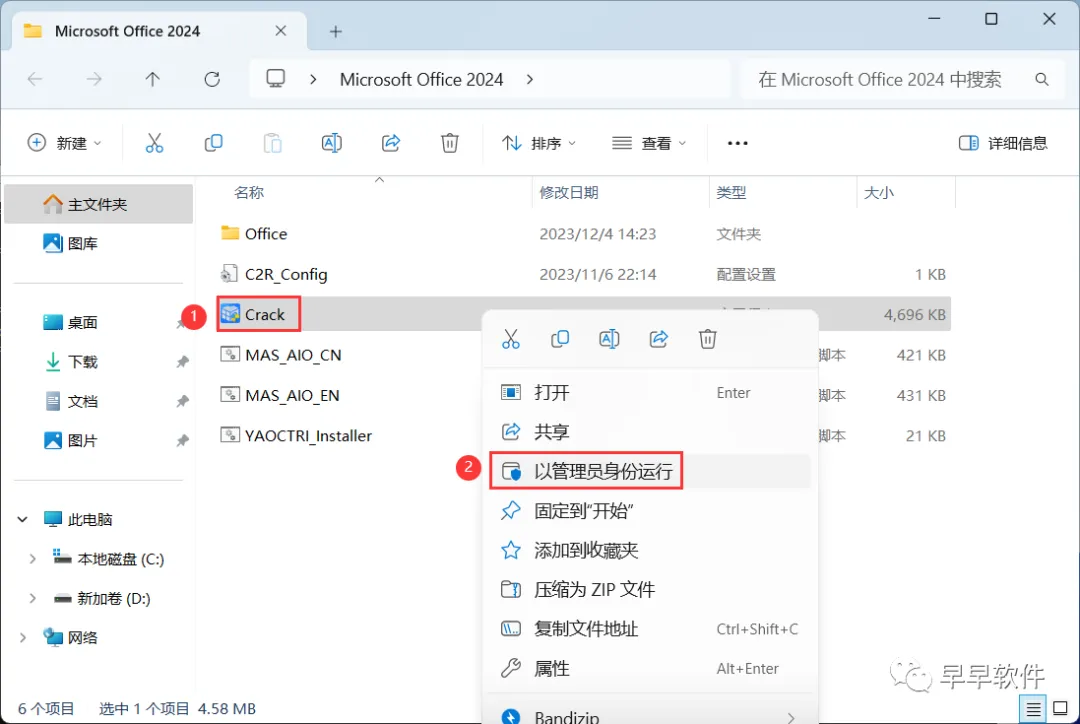Click the chevron after Microsoft Office 2024 in the address bar
Screen dimensions: 1080x724
[530, 79]
